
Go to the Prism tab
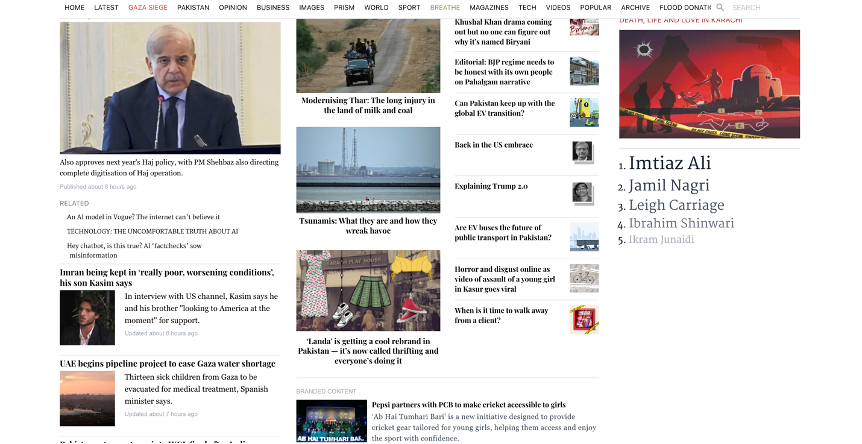(346, 7)
